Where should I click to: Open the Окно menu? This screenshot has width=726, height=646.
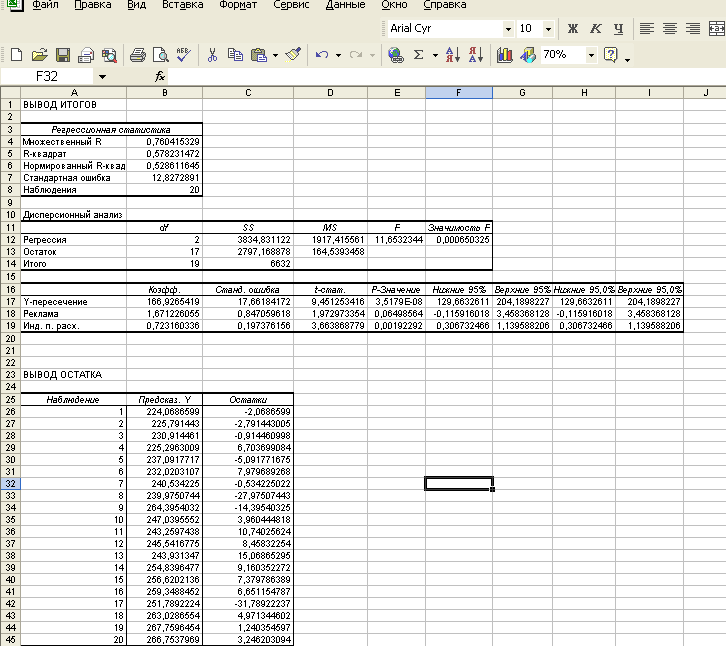pos(394,5)
